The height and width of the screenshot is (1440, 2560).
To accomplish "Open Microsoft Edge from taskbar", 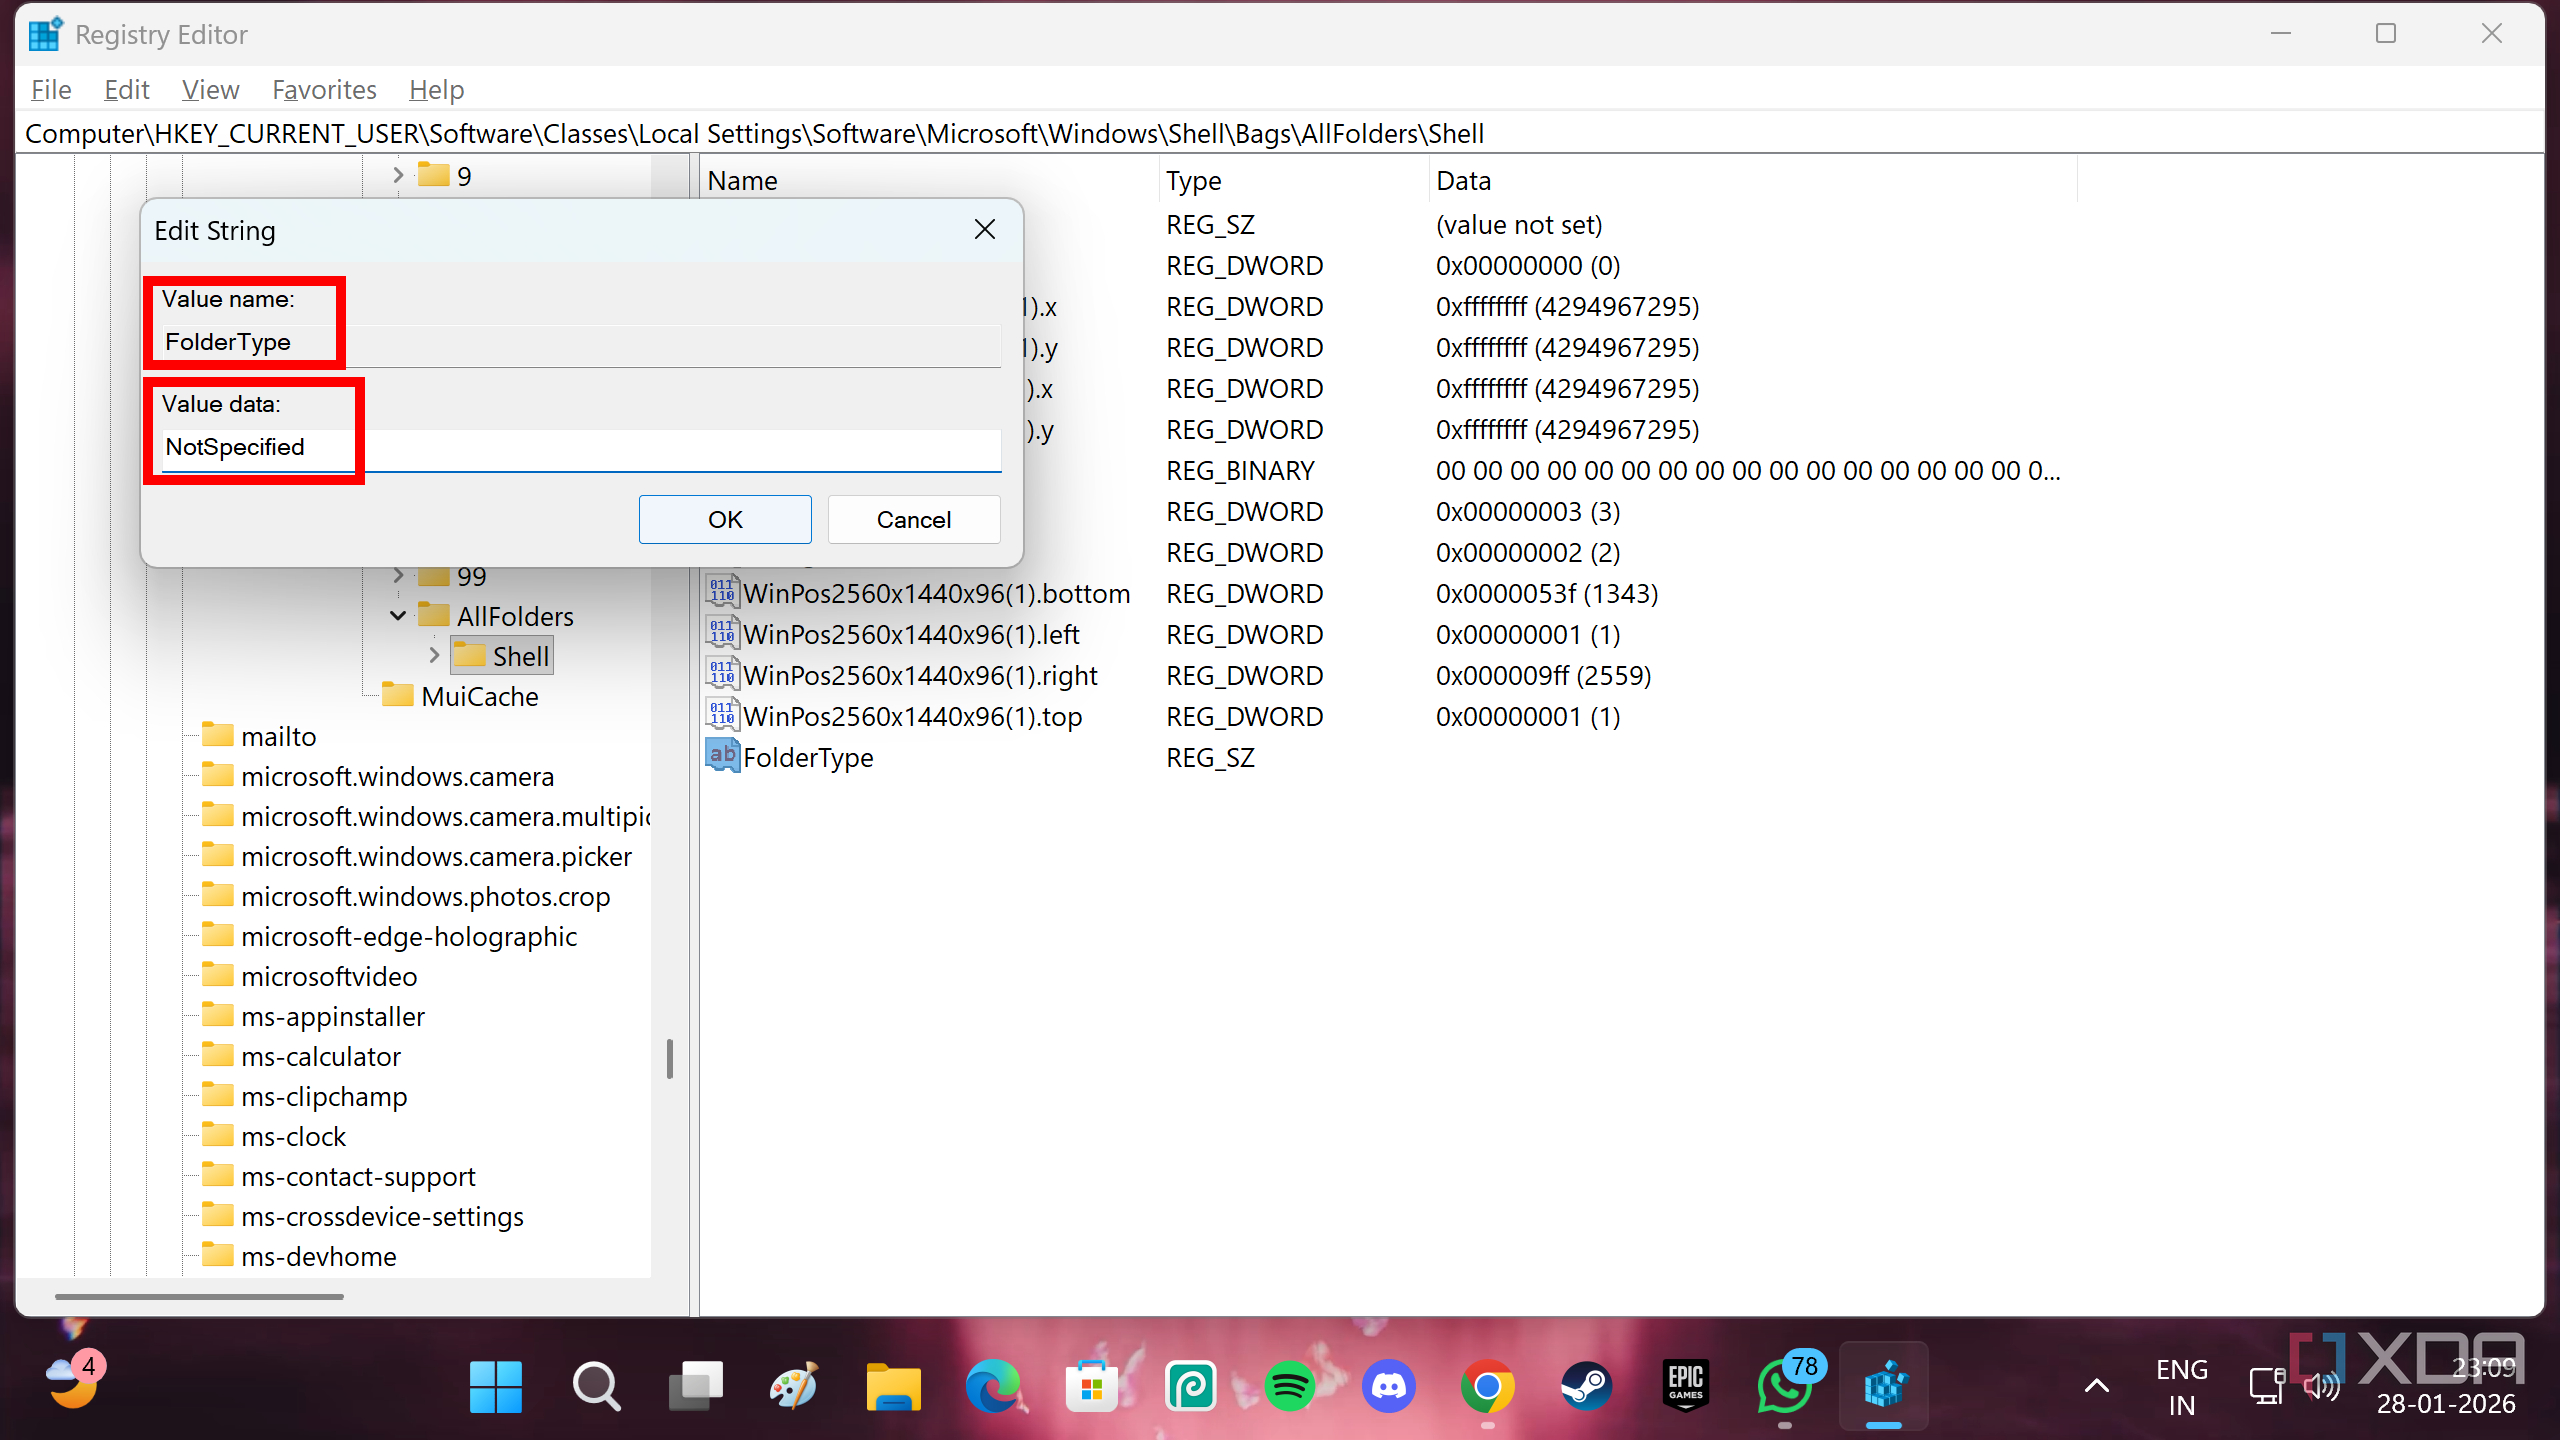I will click(x=992, y=1387).
